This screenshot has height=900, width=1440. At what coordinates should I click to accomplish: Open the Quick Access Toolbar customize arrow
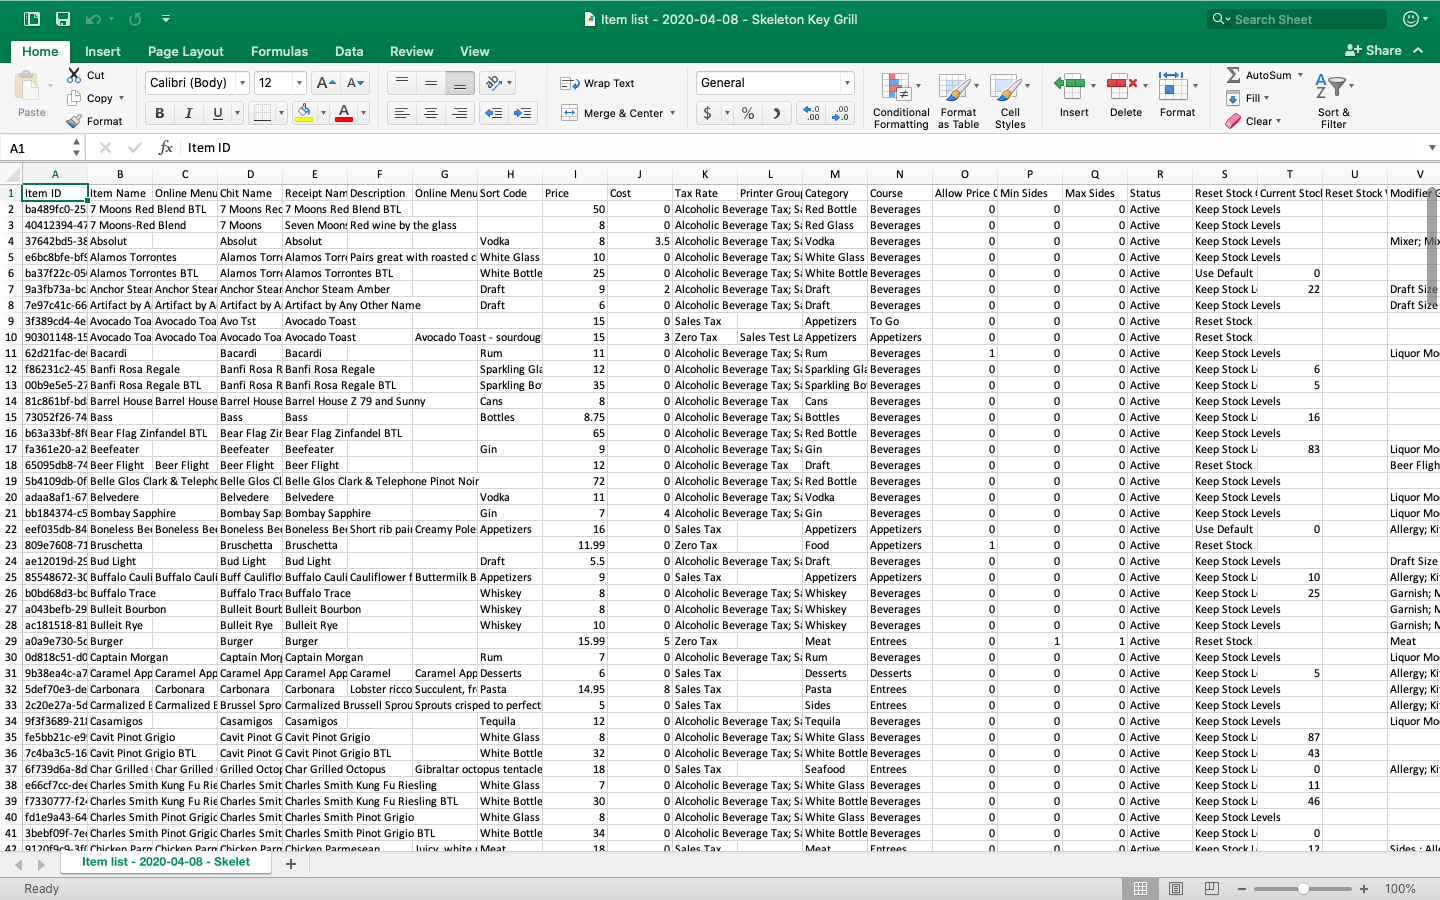pos(166,19)
